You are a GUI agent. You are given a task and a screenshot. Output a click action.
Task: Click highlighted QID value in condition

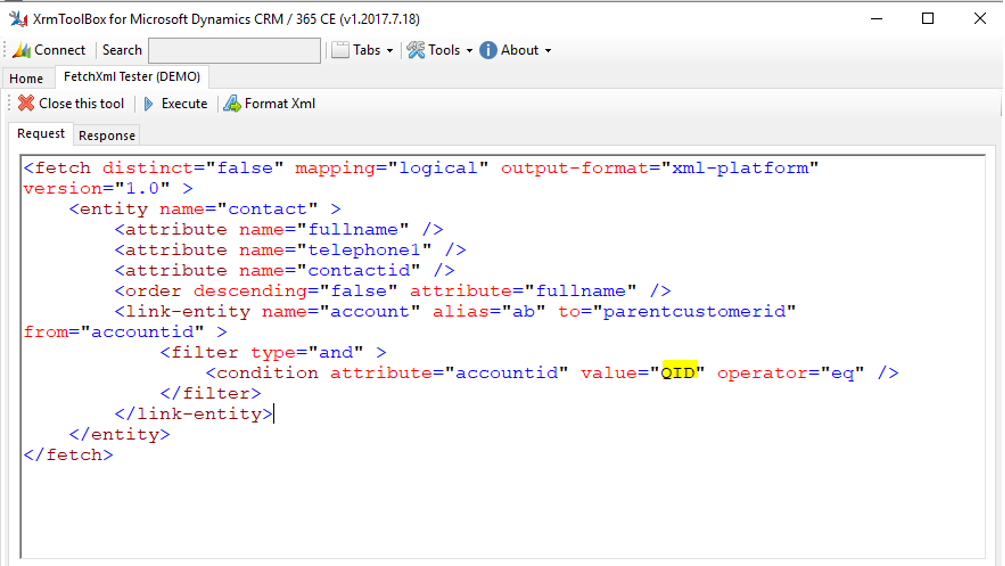click(x=679, y=372)
